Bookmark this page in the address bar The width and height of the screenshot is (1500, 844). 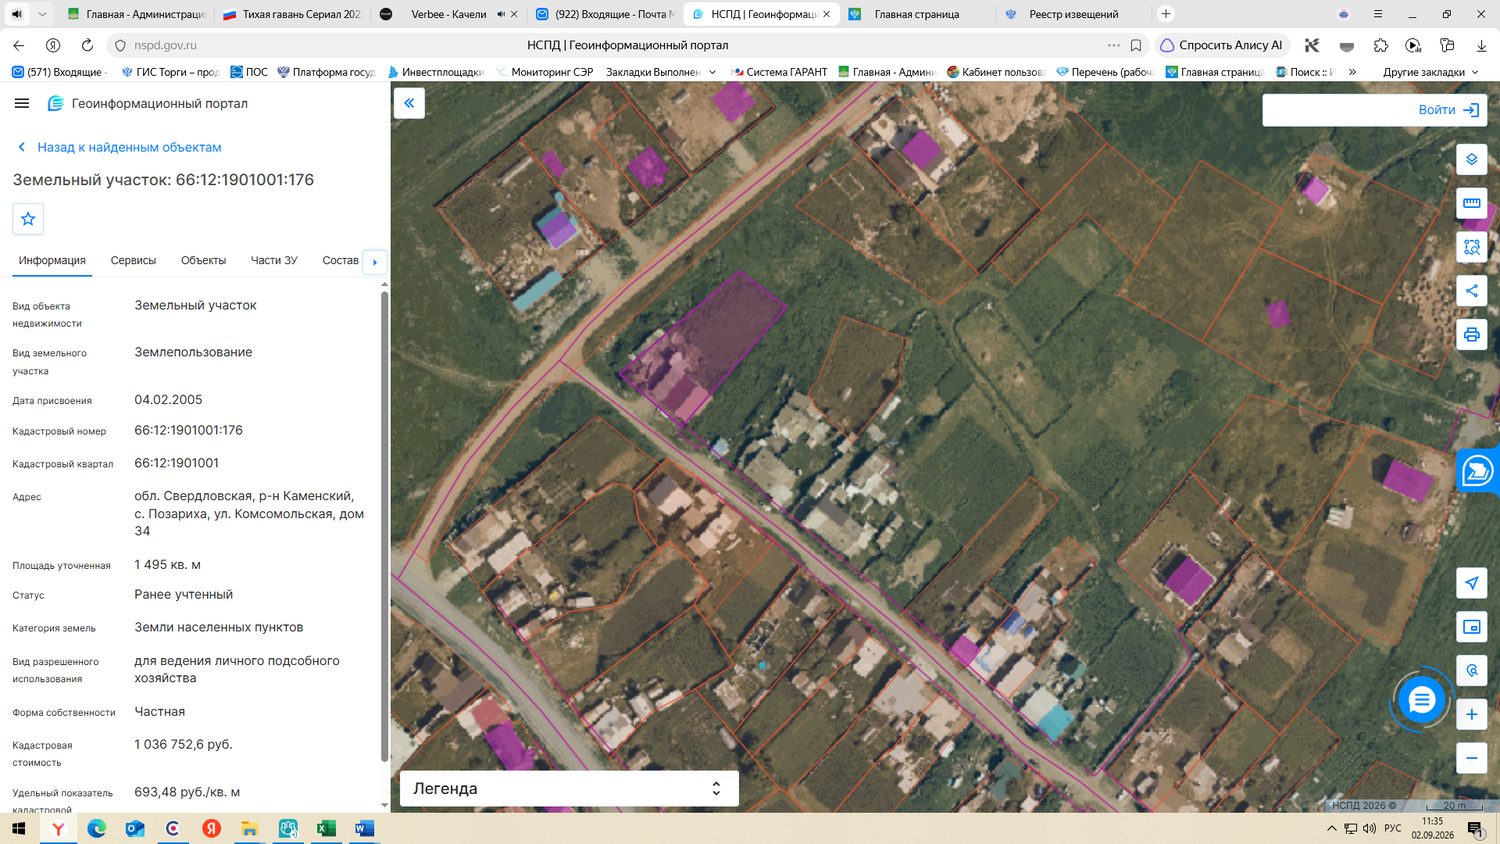pos(1136,45)
